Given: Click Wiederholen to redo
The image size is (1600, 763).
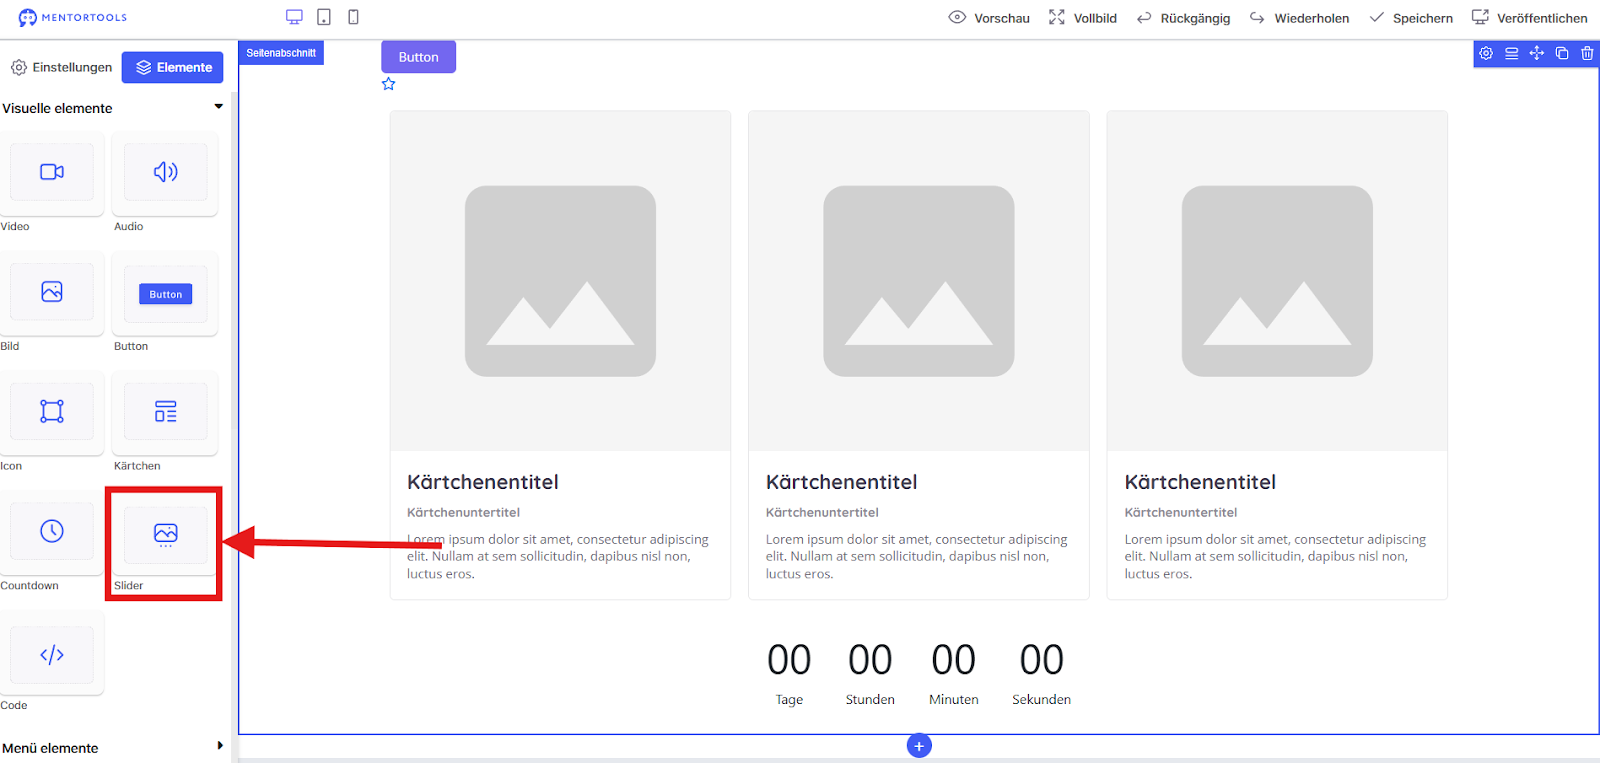Looking at the screenshot, I should [1299, 18].
